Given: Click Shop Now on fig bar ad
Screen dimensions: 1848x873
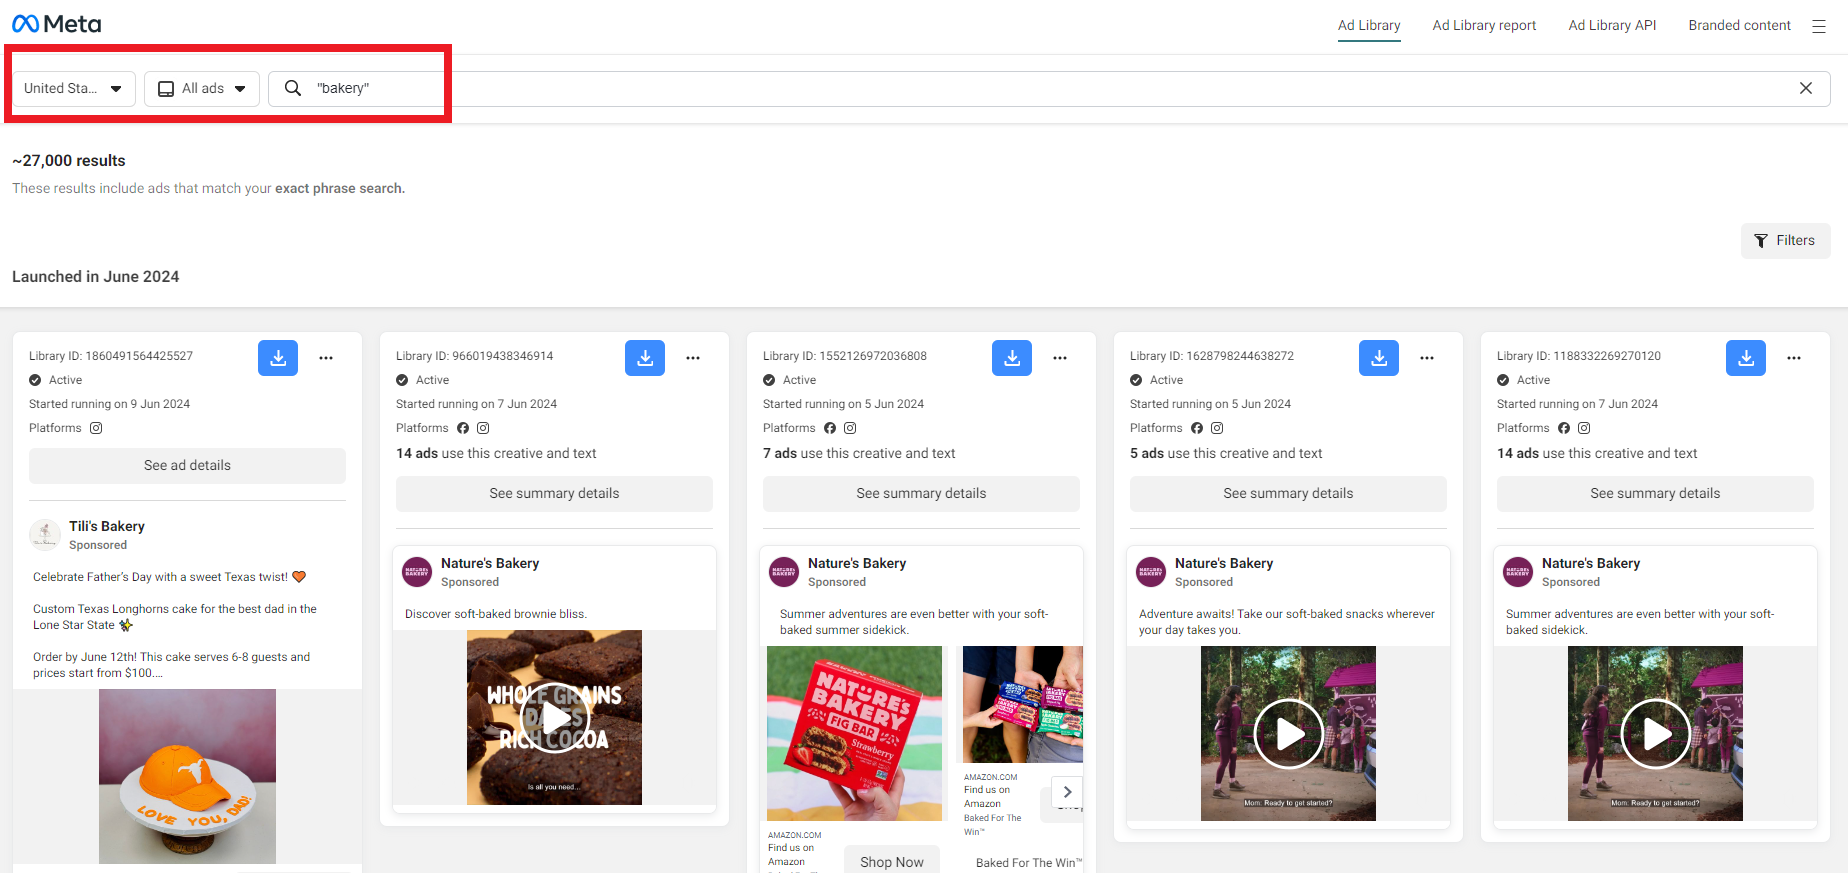Looking at the screenshot, I should (892, 862).
